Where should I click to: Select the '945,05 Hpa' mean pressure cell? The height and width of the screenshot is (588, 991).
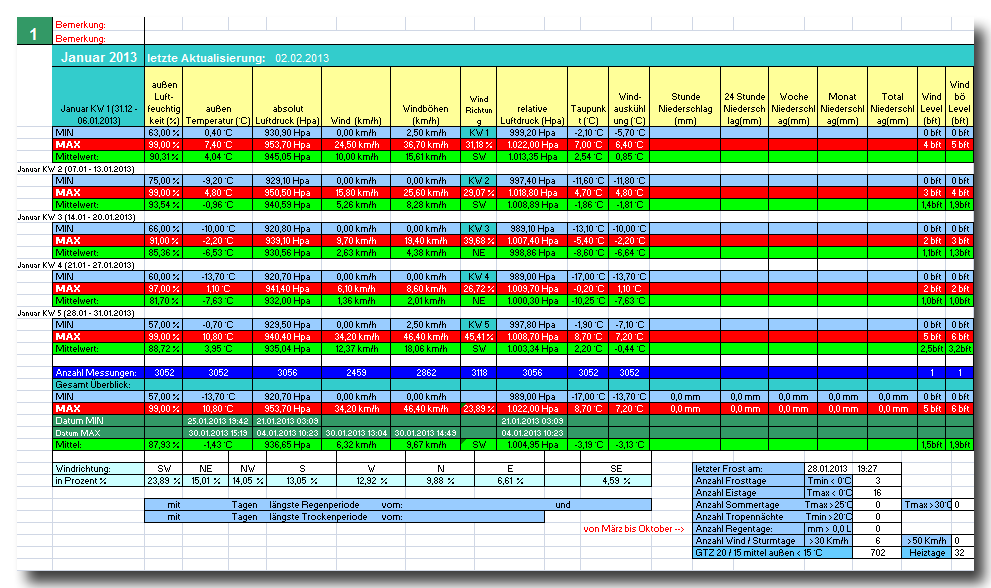[288, 157]
